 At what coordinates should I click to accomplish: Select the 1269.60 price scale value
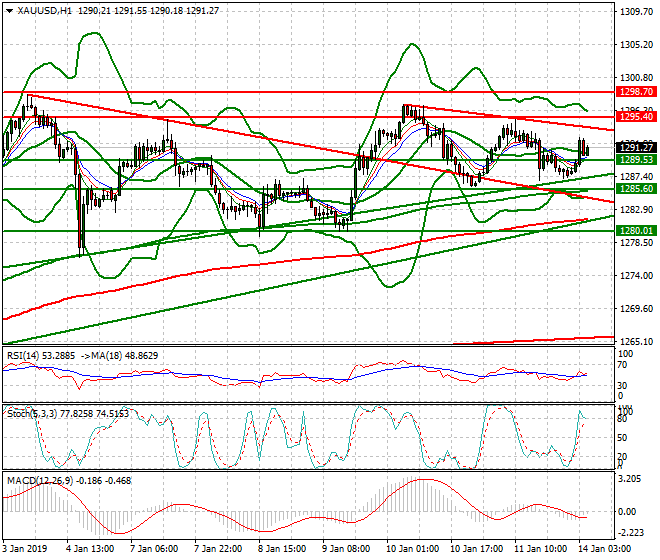click(x=637, y=309)
